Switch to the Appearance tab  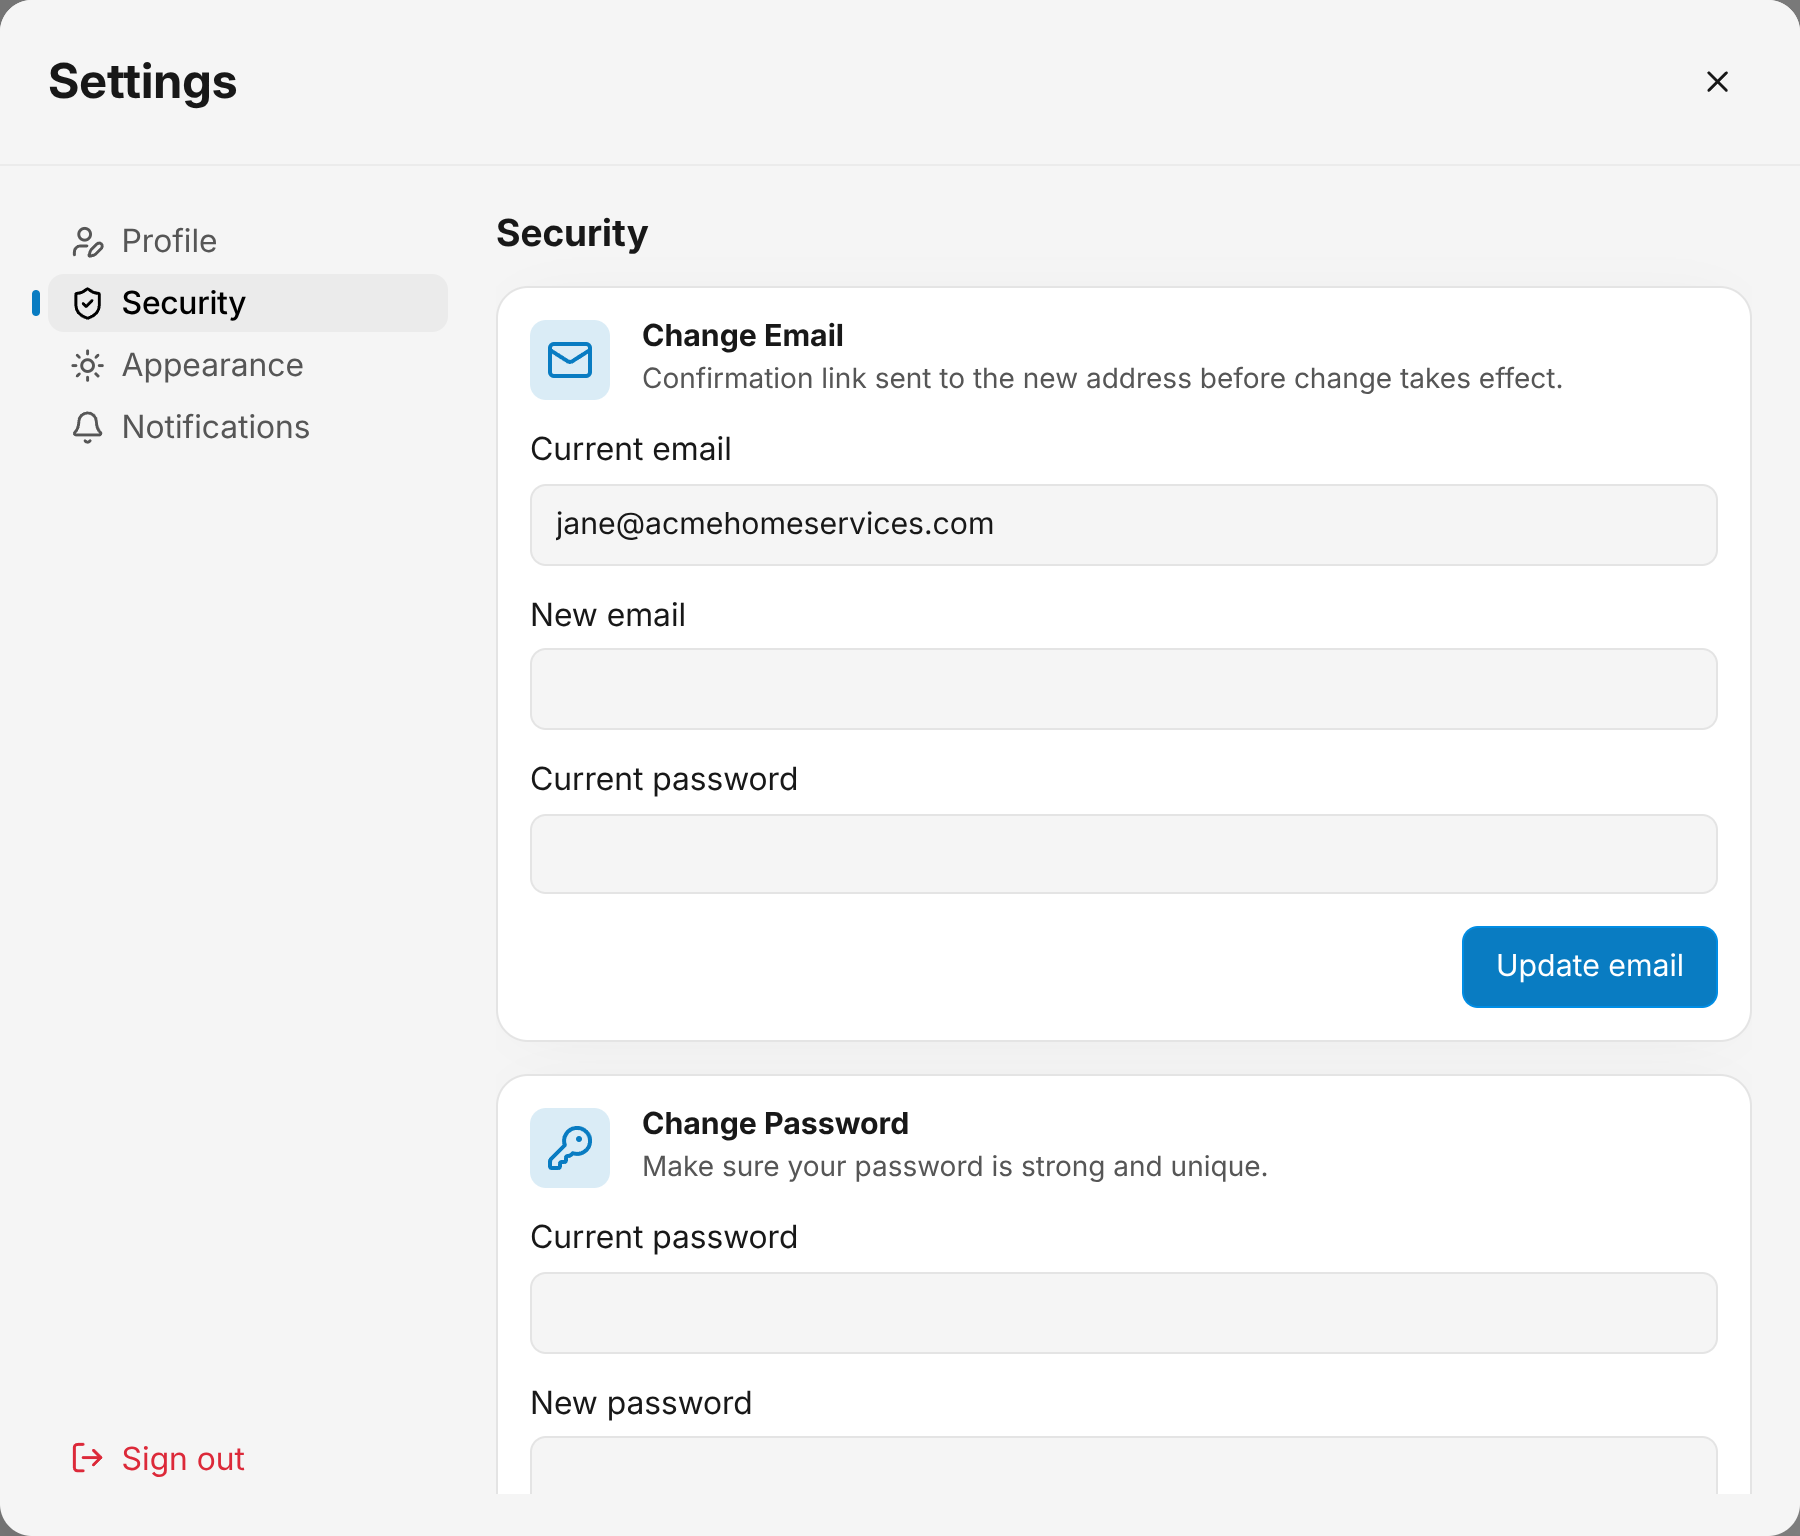point(248,365)
